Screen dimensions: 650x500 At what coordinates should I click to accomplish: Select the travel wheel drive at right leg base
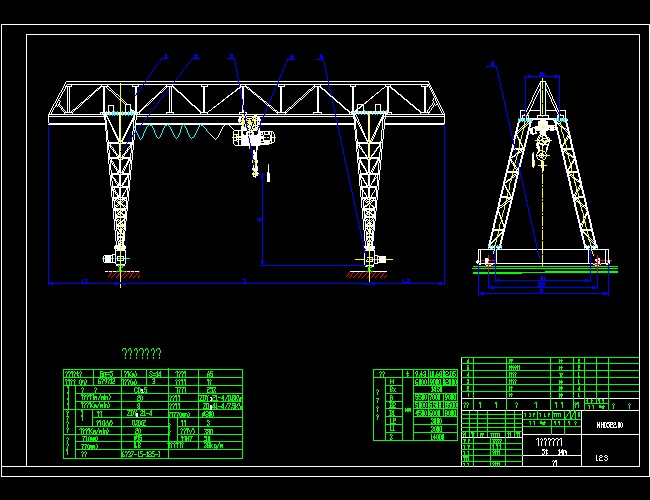[374, 260]
